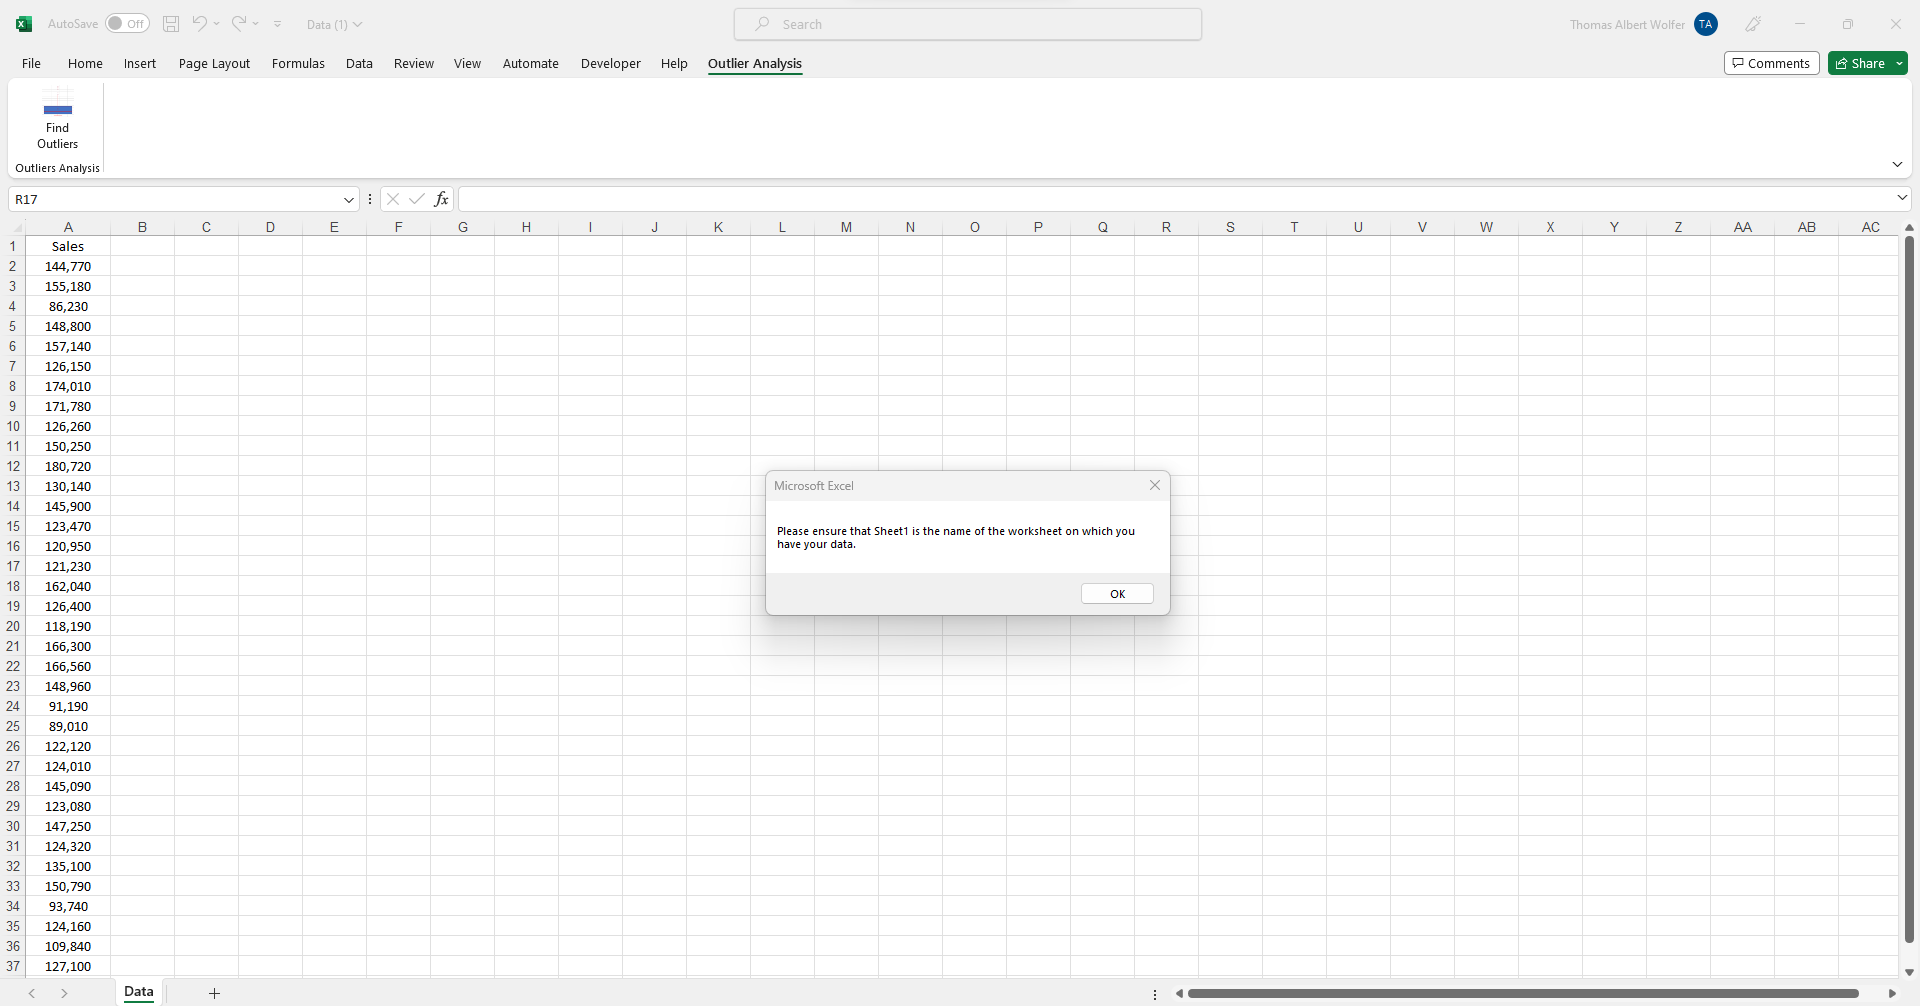Screen dimensions: 1920x1006
Task: Click the Insert Function fx icon
Action: pyautogui.click(x=441, y=199)
